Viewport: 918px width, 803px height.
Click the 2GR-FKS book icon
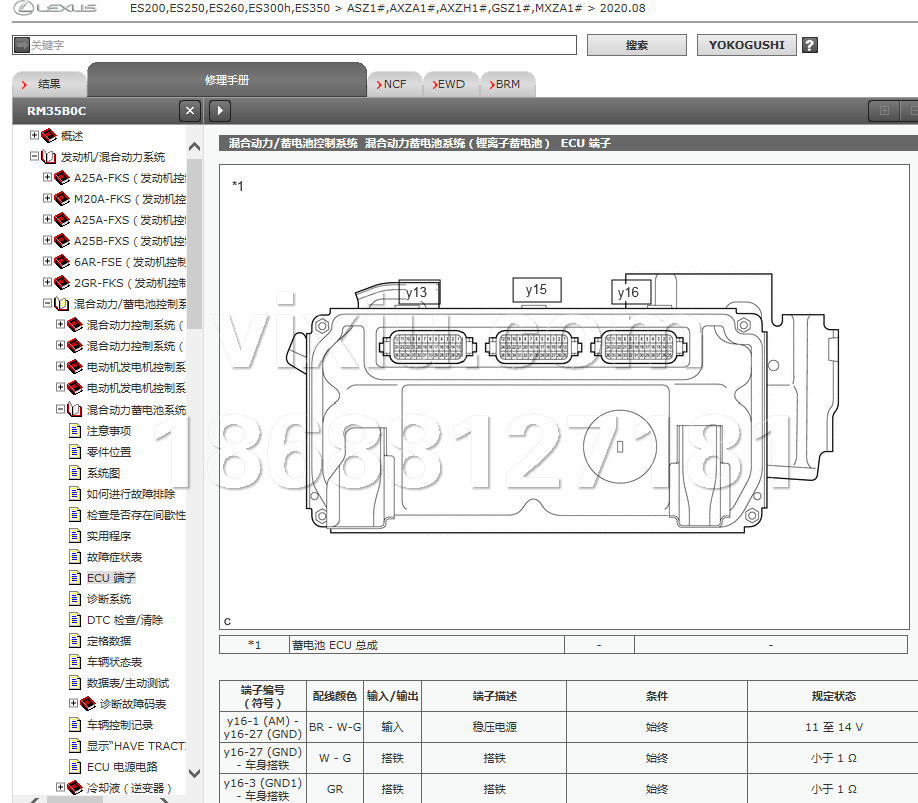click(x=62, y=283)
